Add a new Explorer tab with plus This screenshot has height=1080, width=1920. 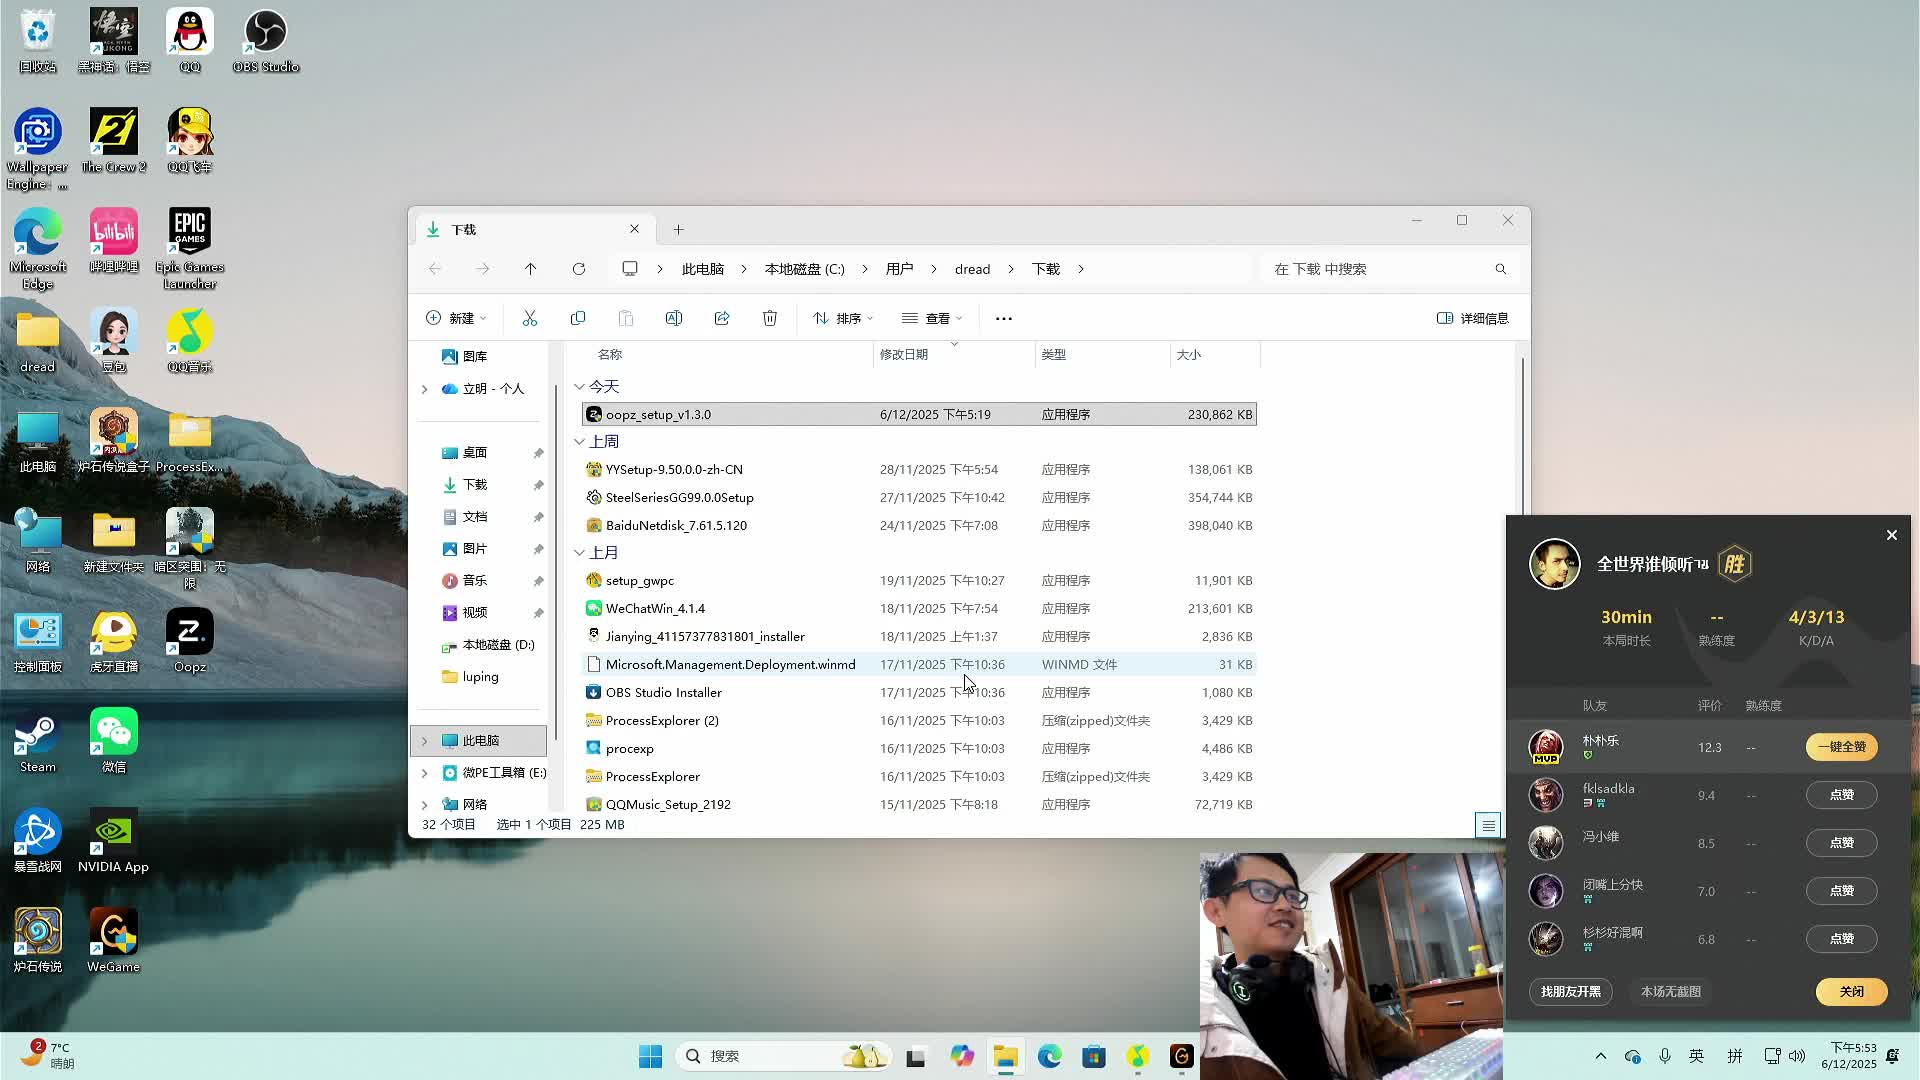click(x=678, y=230)
